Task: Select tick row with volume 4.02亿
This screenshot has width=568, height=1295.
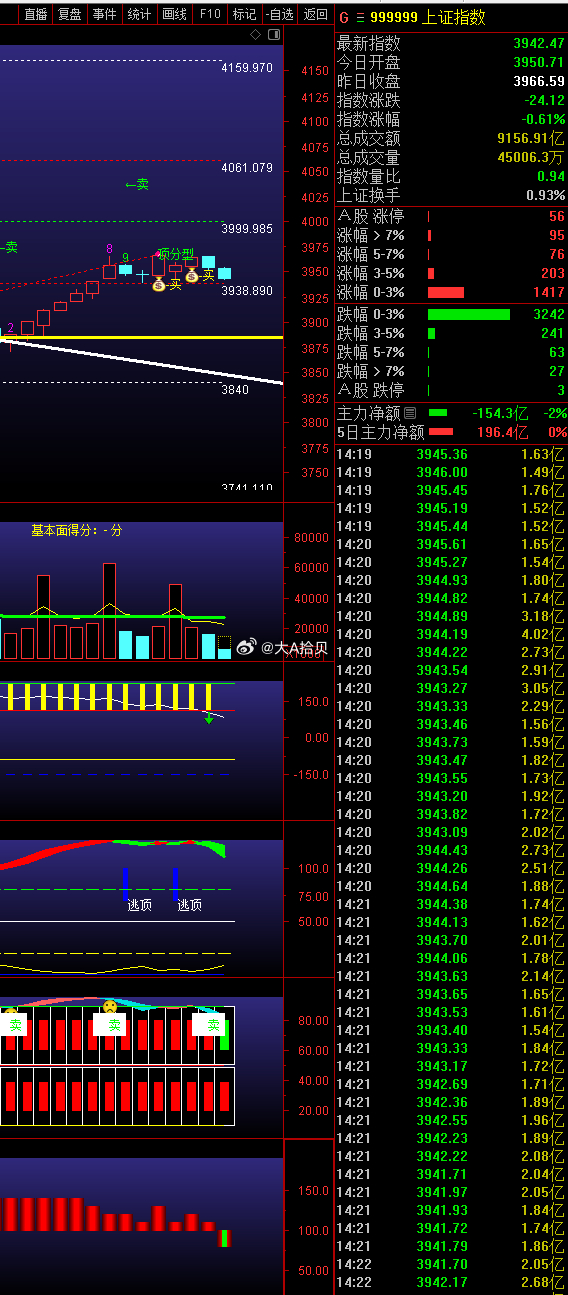Action: (451, 634)
